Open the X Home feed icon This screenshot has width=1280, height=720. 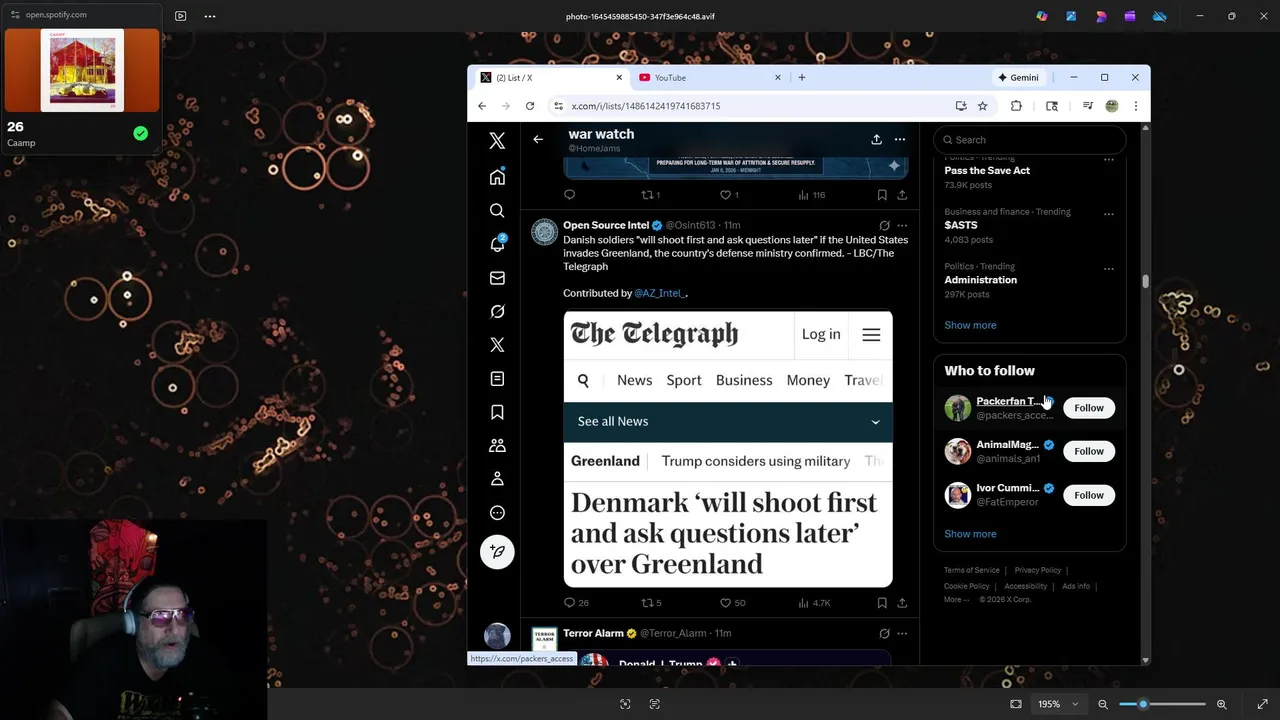497,177
